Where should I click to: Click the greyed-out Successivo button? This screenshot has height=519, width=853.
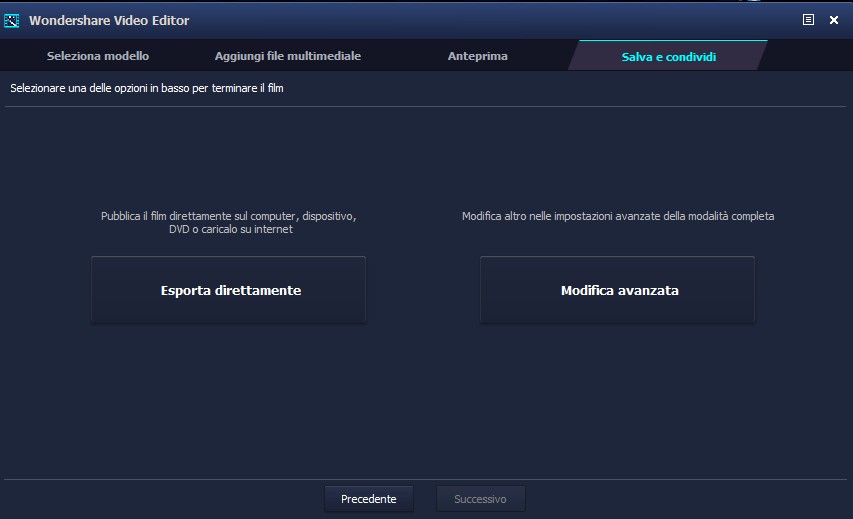point(480,499)
